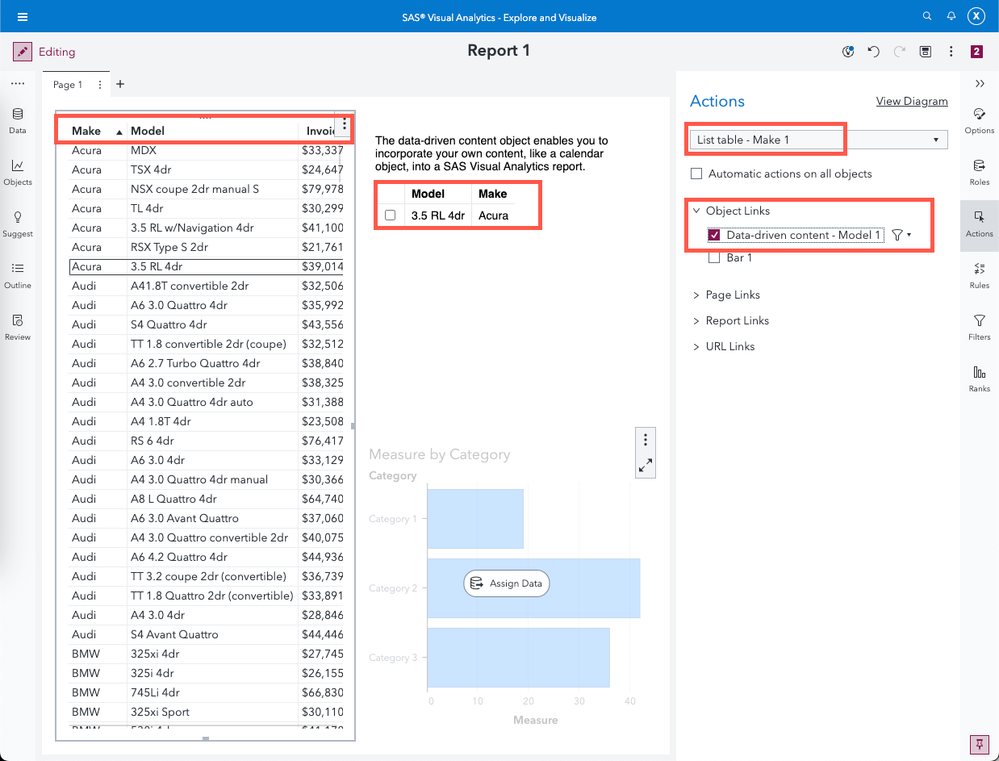The height and width of the screenshot is (761, 999).
Task: Click the search magnifier icon
Action: pyautogui.click(x=927, y=17)
